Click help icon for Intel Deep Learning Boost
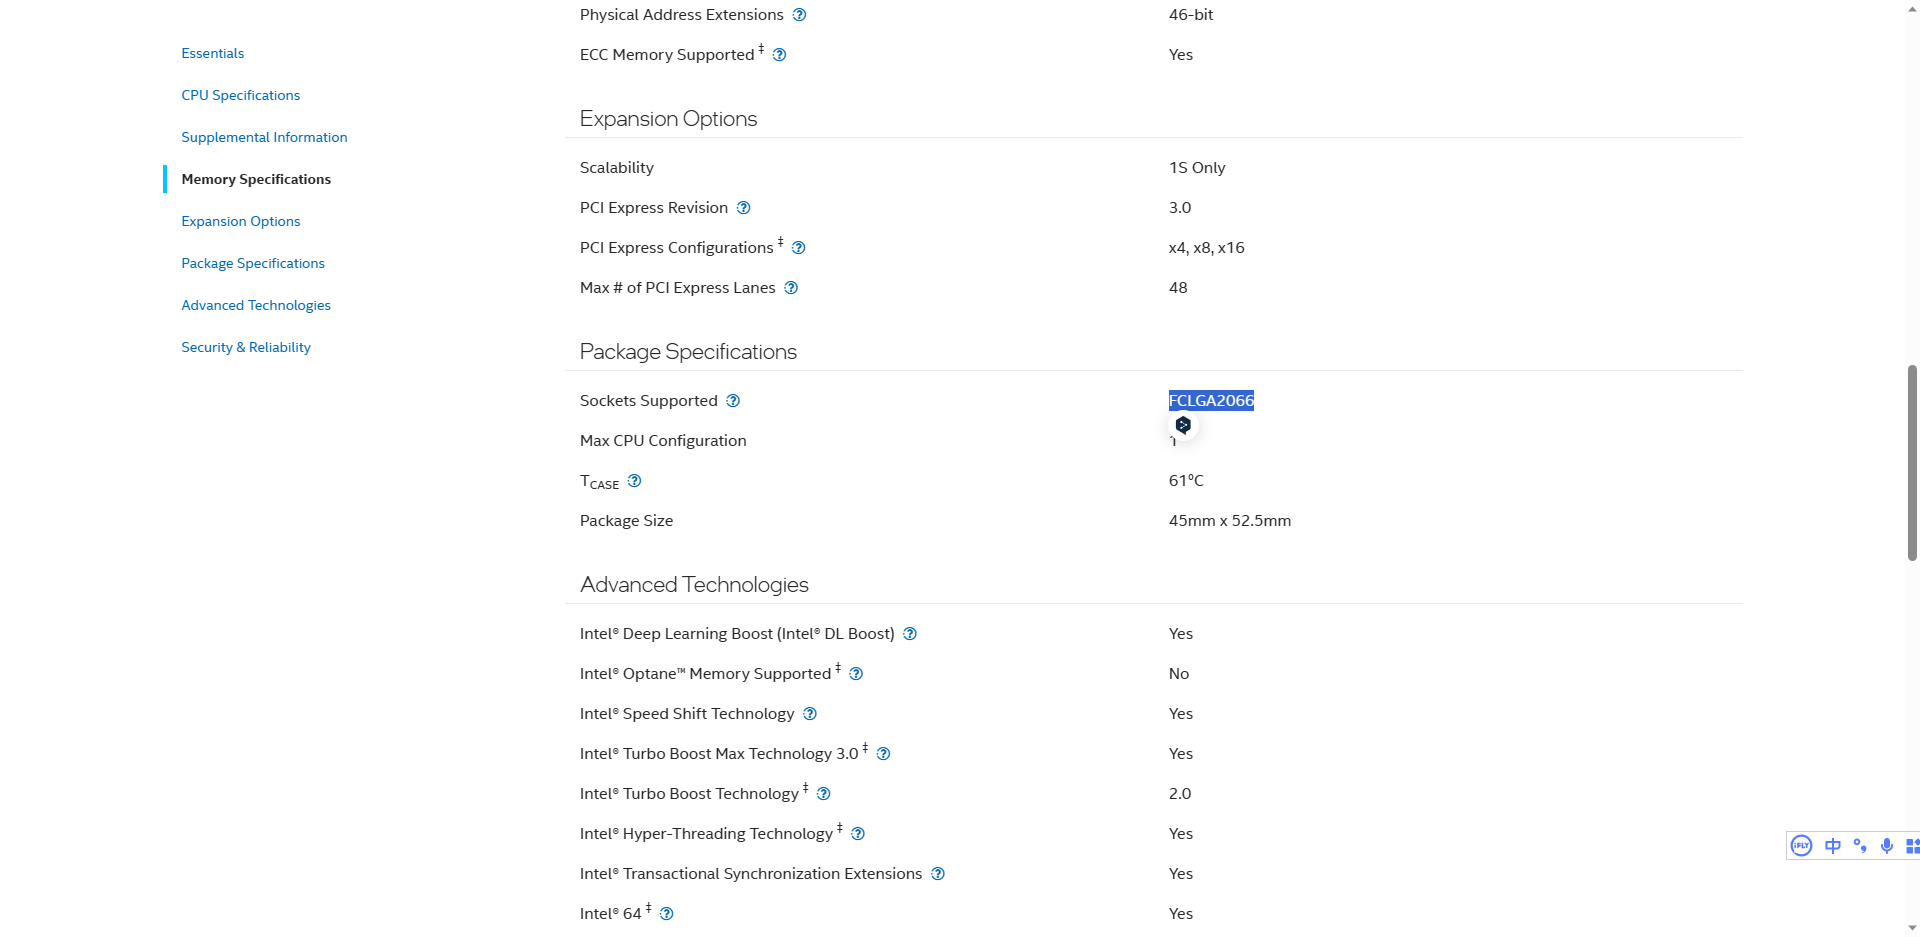1920x937 pixels. coord(910,634)
